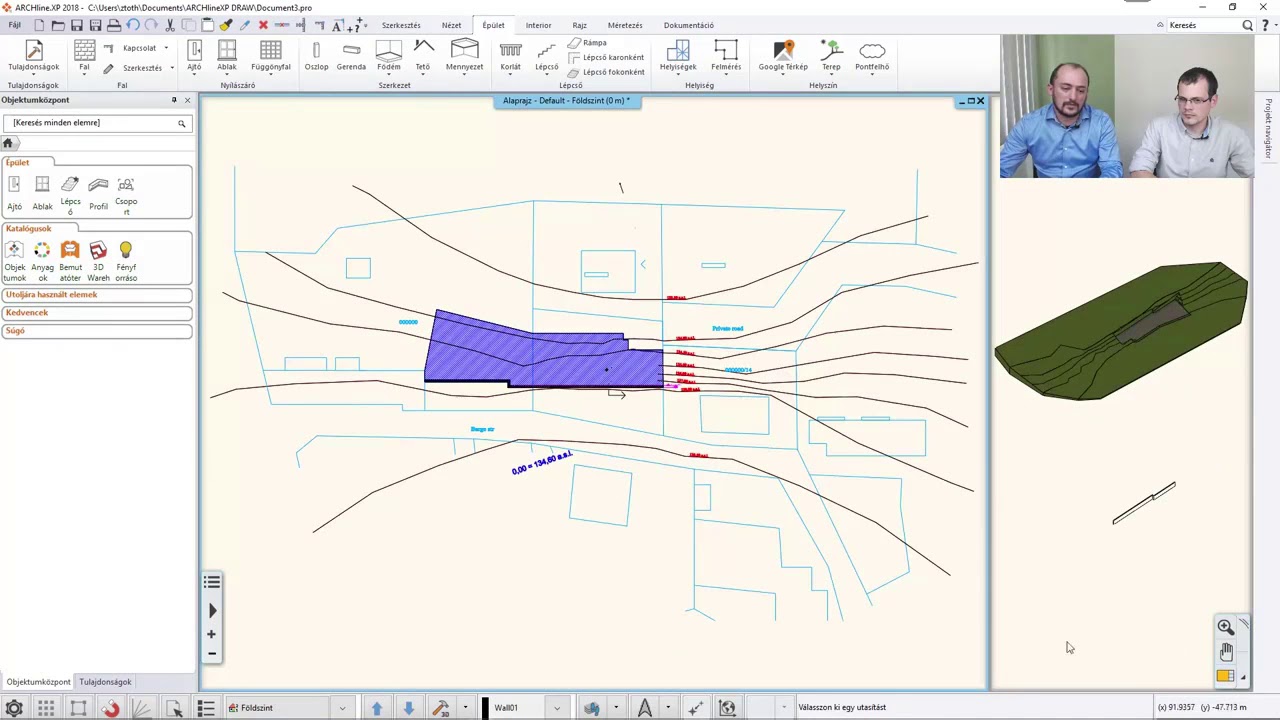Open dropdown arrow beside north arrow icon
Image resolution: width=1280 pixels, height=720 pixels.
point(668,708)
